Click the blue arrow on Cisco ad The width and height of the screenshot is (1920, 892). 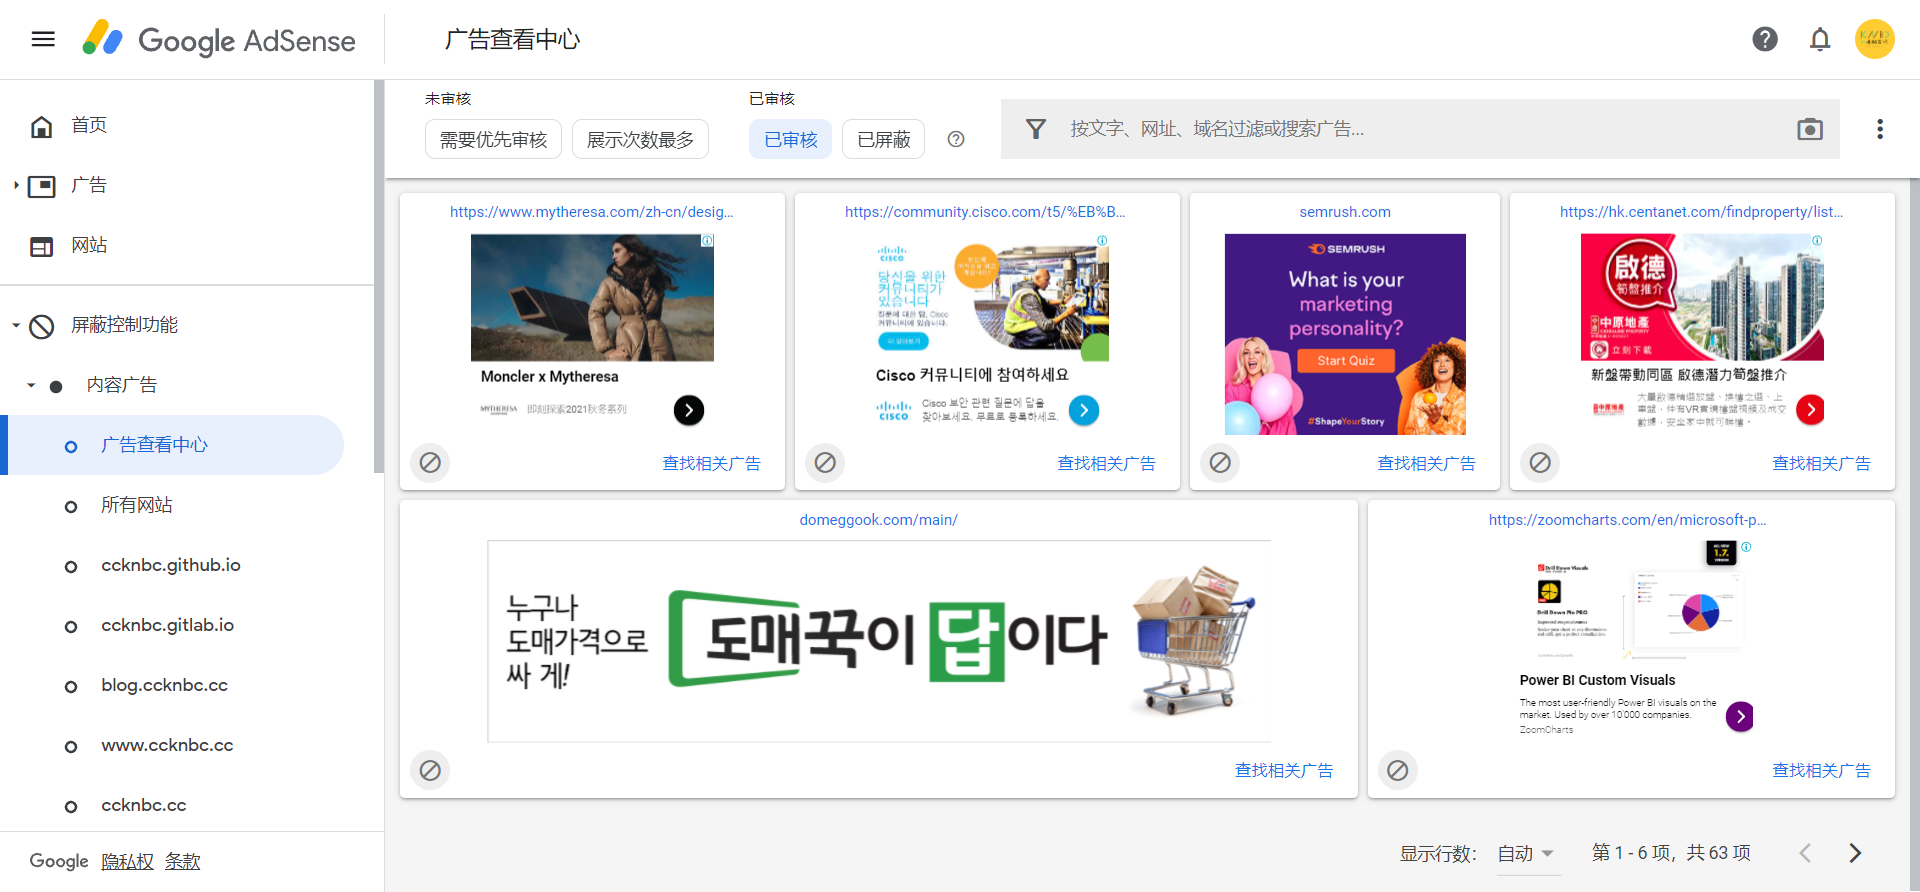[1084, 410]
